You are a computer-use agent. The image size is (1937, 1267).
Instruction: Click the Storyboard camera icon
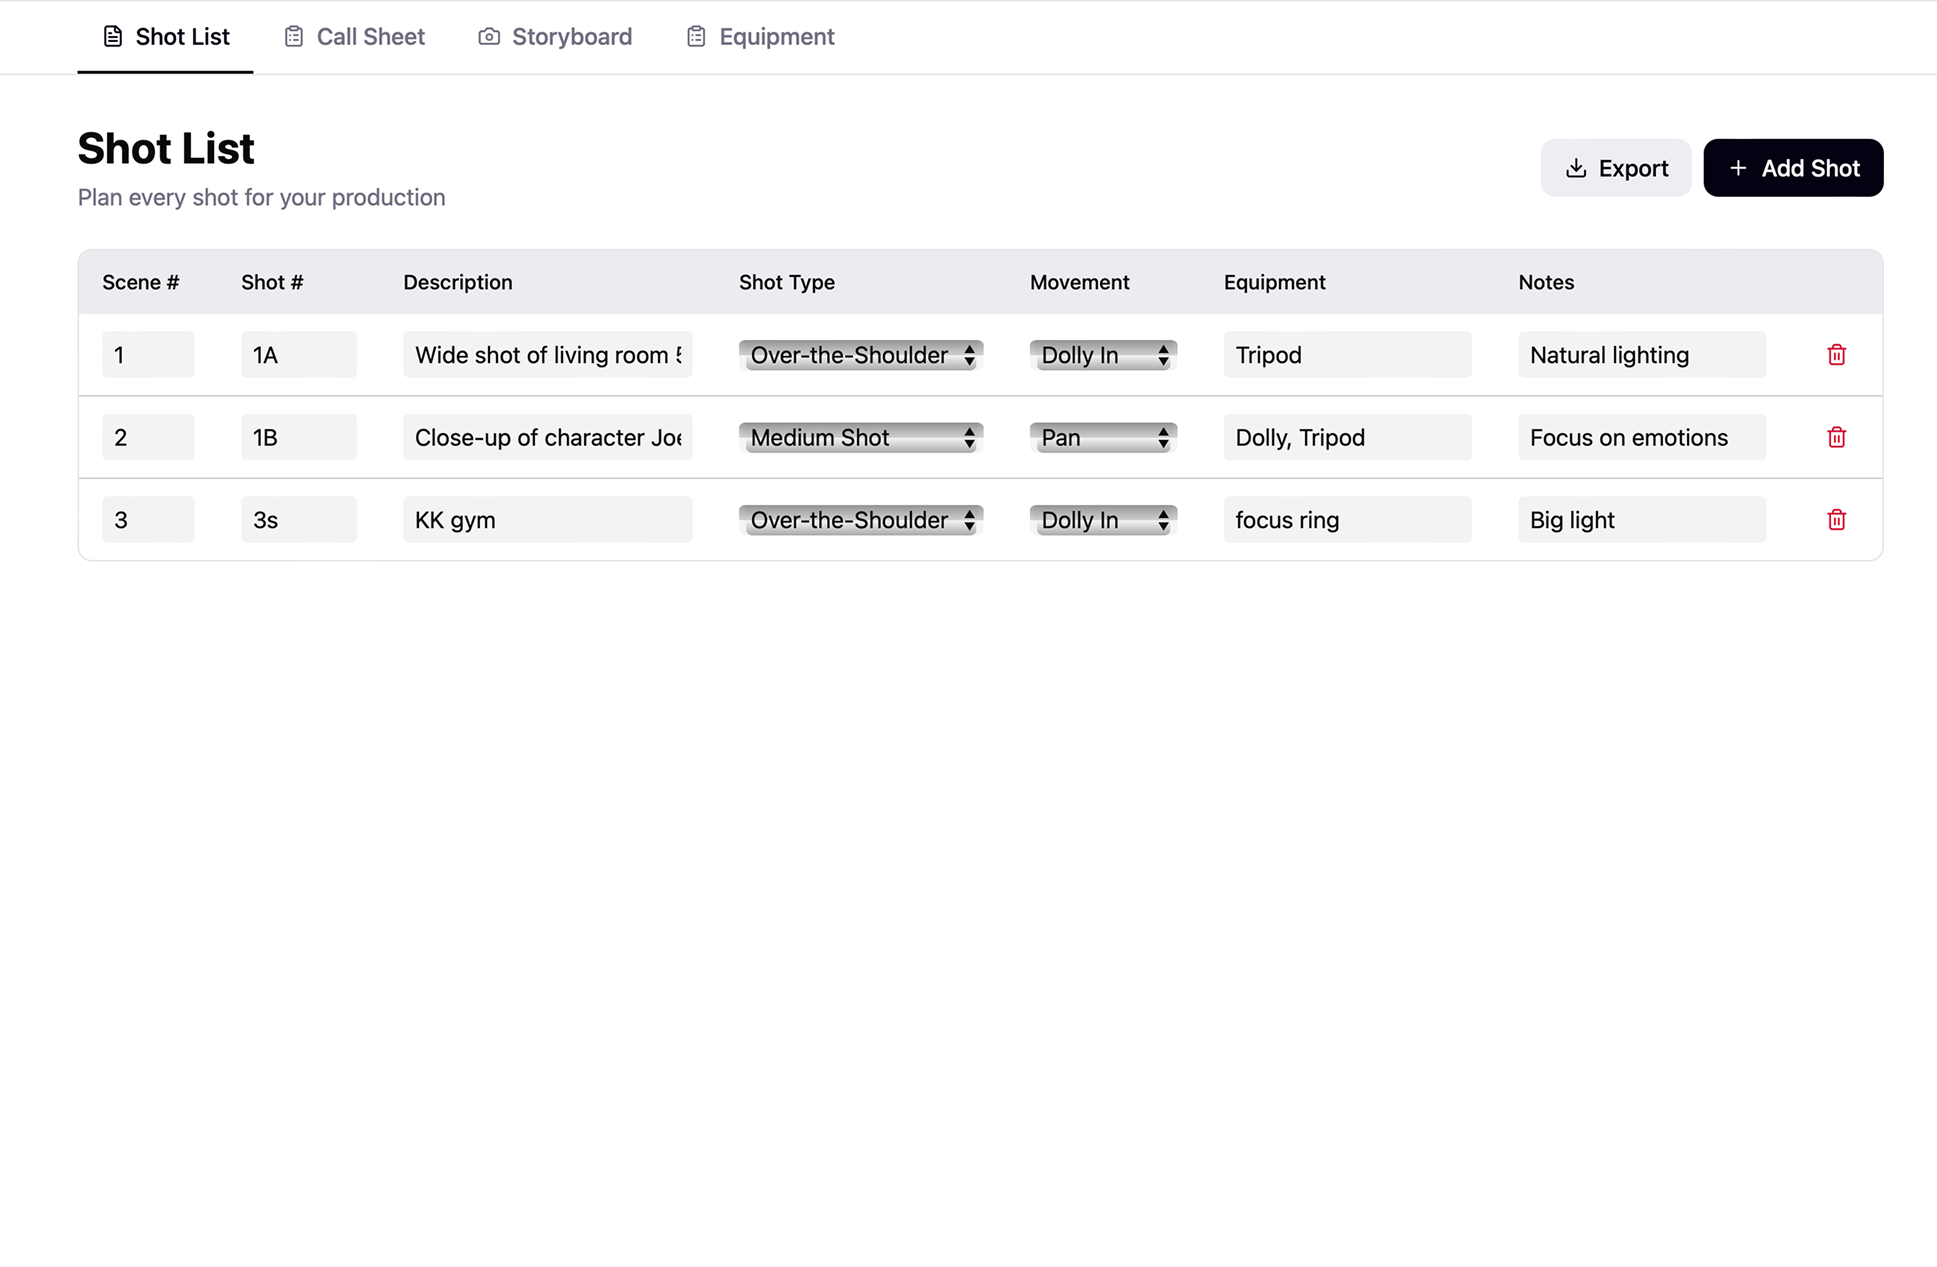coord(488,37)
